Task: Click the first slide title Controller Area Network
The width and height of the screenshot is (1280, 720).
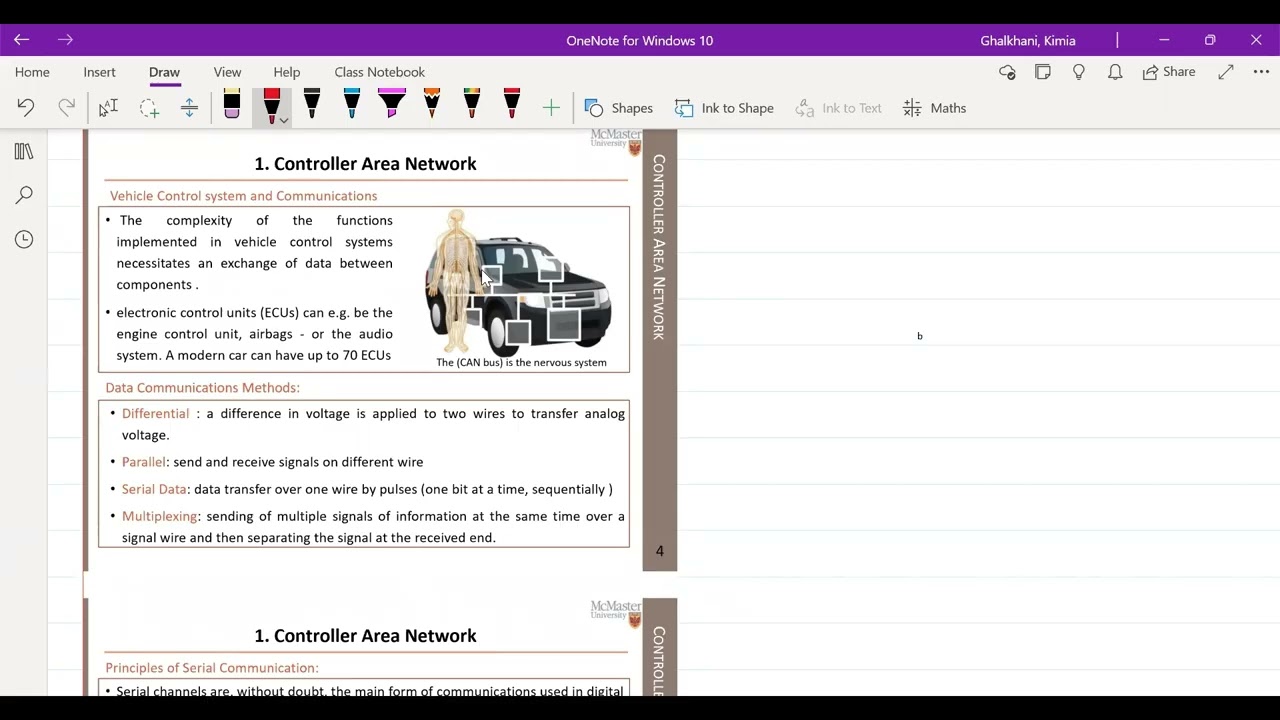Action: click(365, 163)
